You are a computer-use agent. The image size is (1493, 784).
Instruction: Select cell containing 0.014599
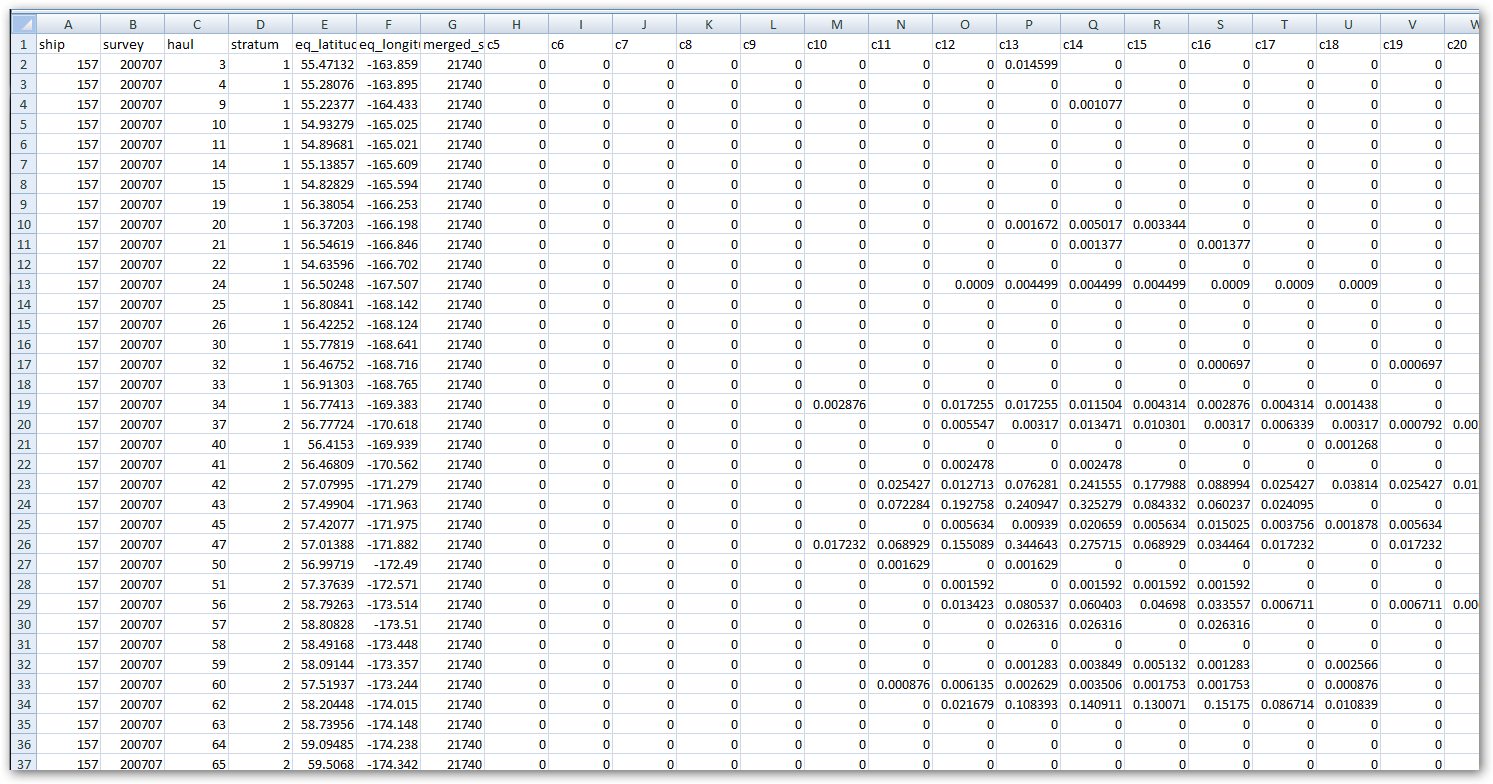point(1028,64)
